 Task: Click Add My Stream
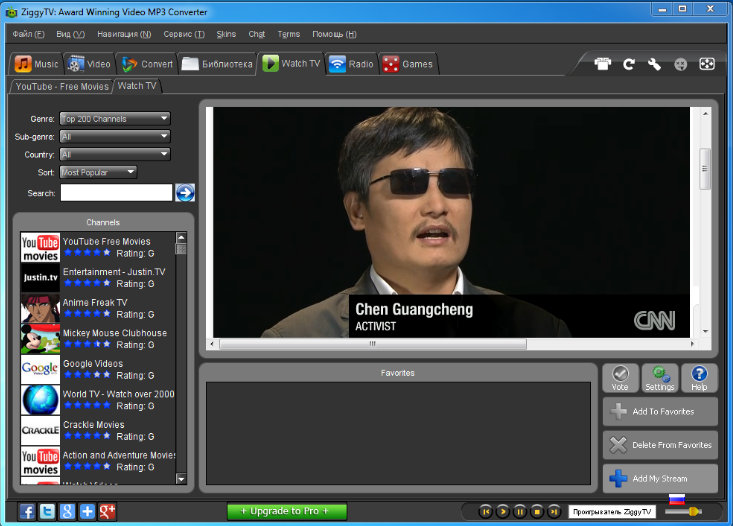click(x=660, y=478)
